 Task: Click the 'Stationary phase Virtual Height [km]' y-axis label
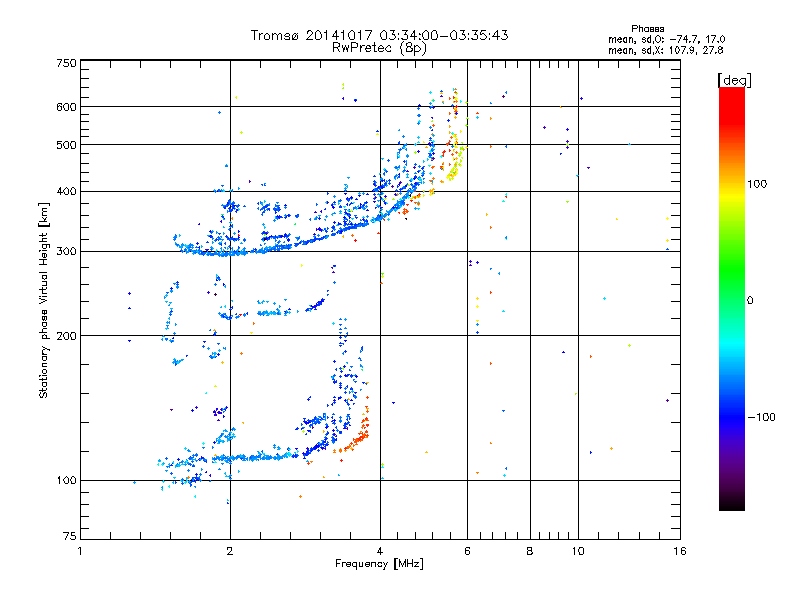43,300
